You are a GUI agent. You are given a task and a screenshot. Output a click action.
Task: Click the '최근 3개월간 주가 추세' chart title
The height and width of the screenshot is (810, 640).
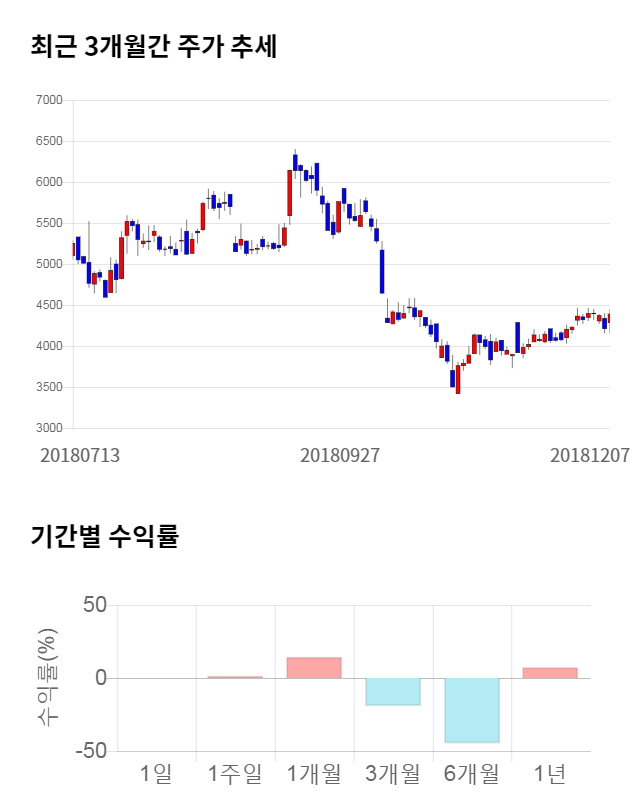pyautogui.click(x=154, y=47)
